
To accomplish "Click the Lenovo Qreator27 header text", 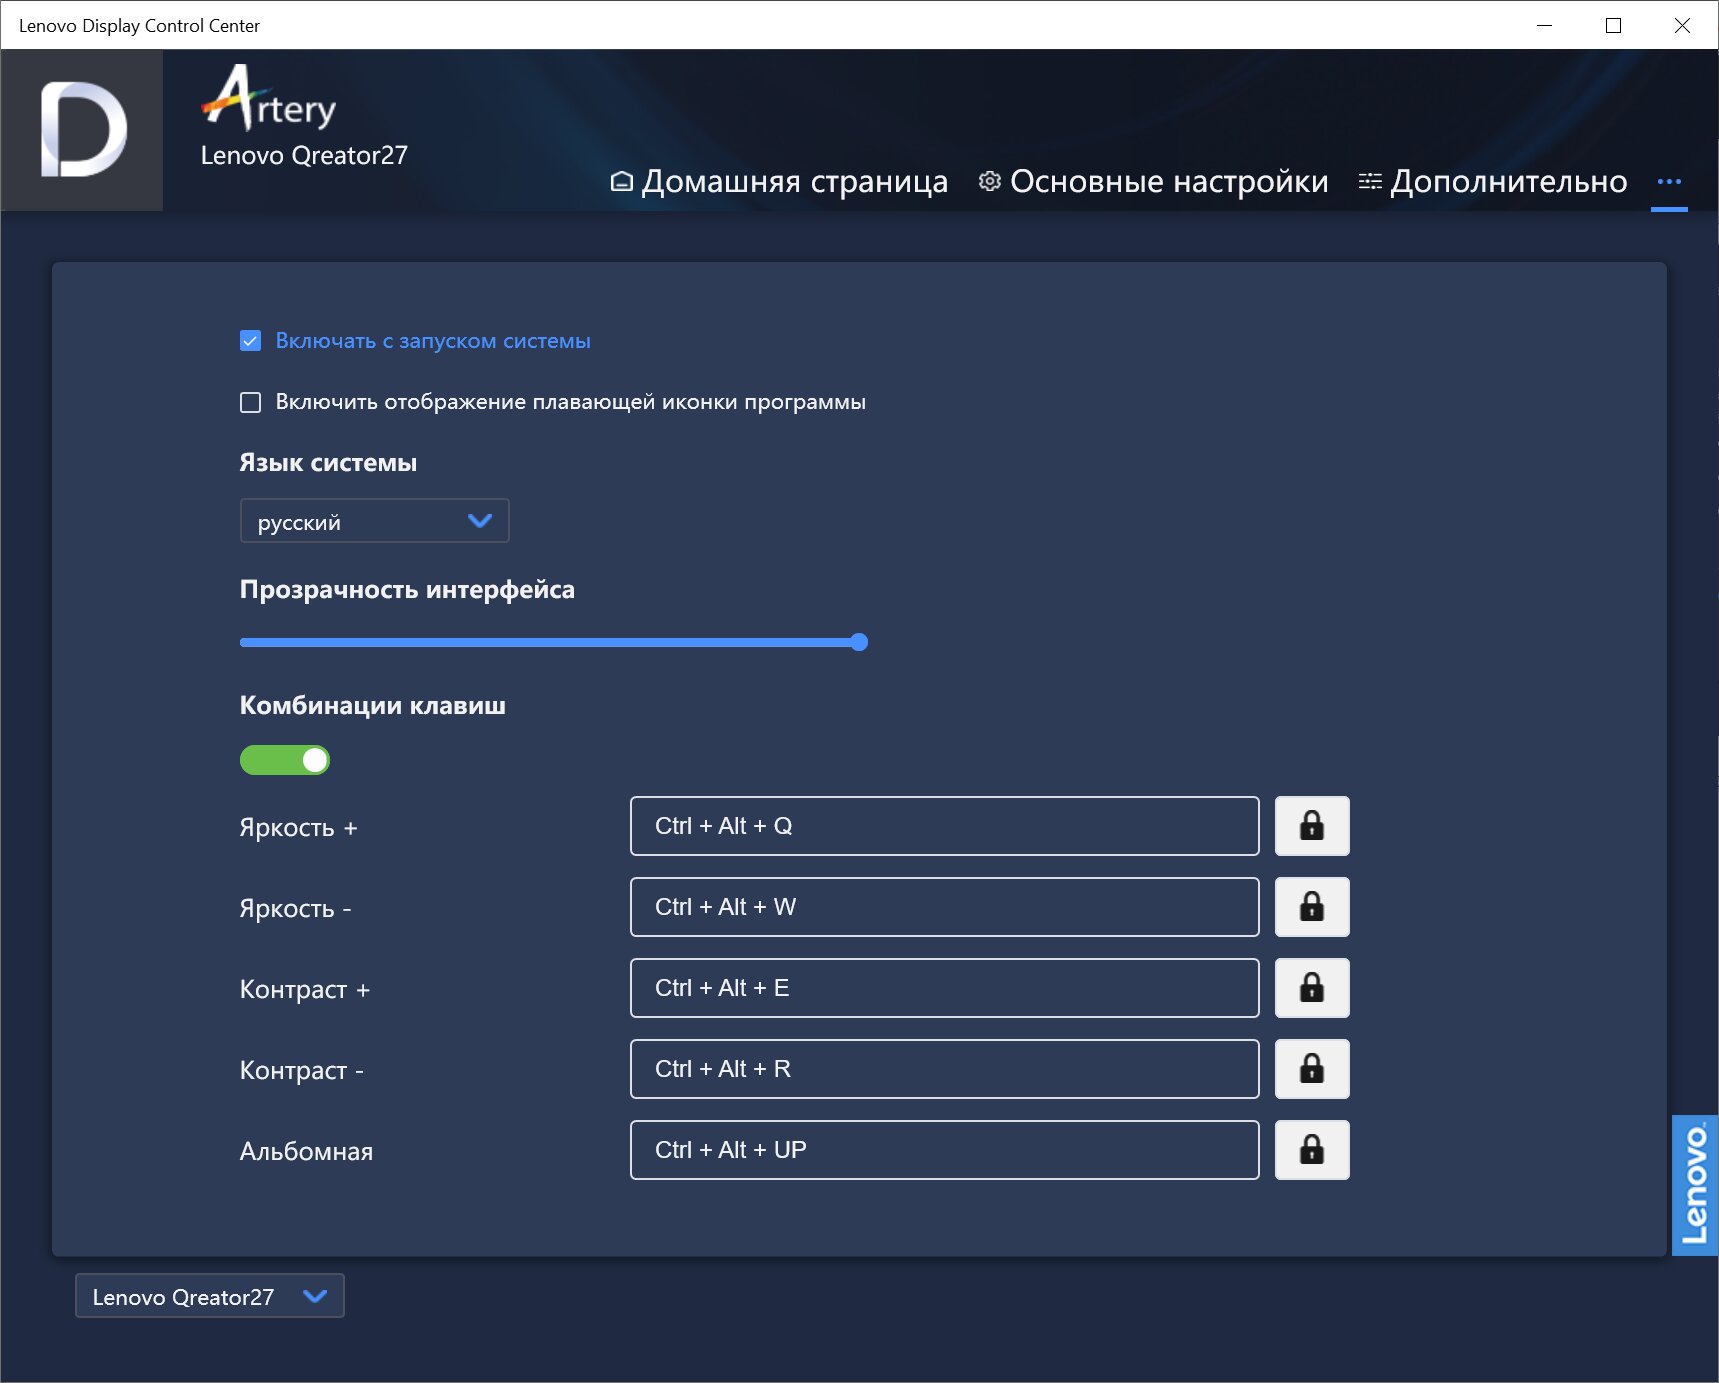I will 304,155.
